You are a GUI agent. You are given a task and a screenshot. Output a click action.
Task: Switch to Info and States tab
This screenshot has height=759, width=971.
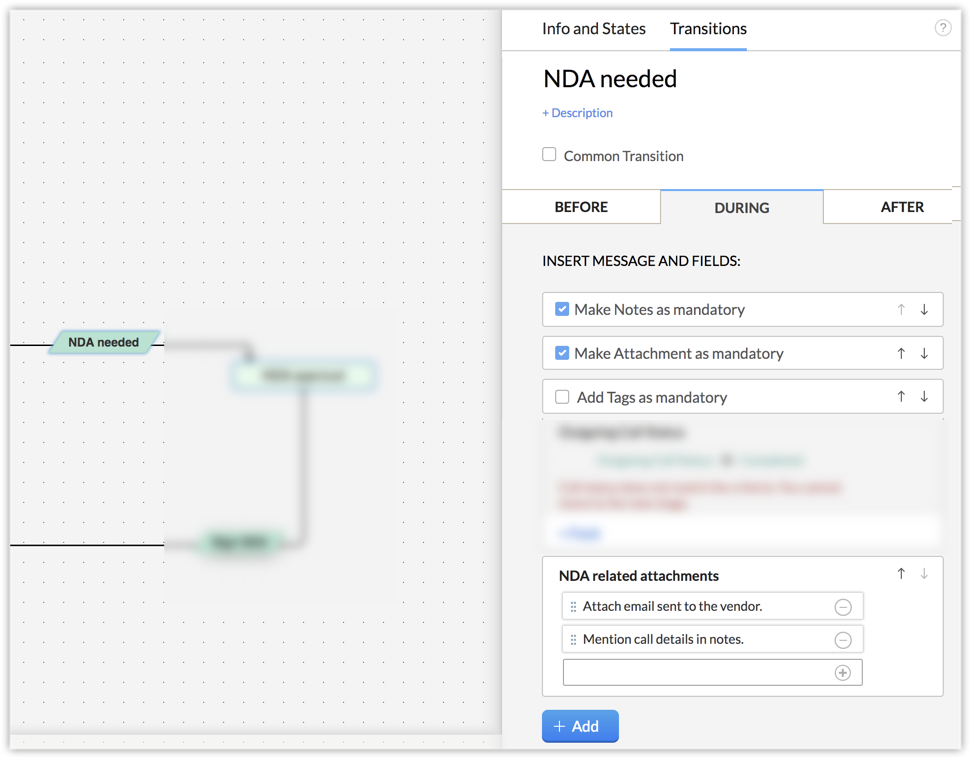click(x=594, y=29)
